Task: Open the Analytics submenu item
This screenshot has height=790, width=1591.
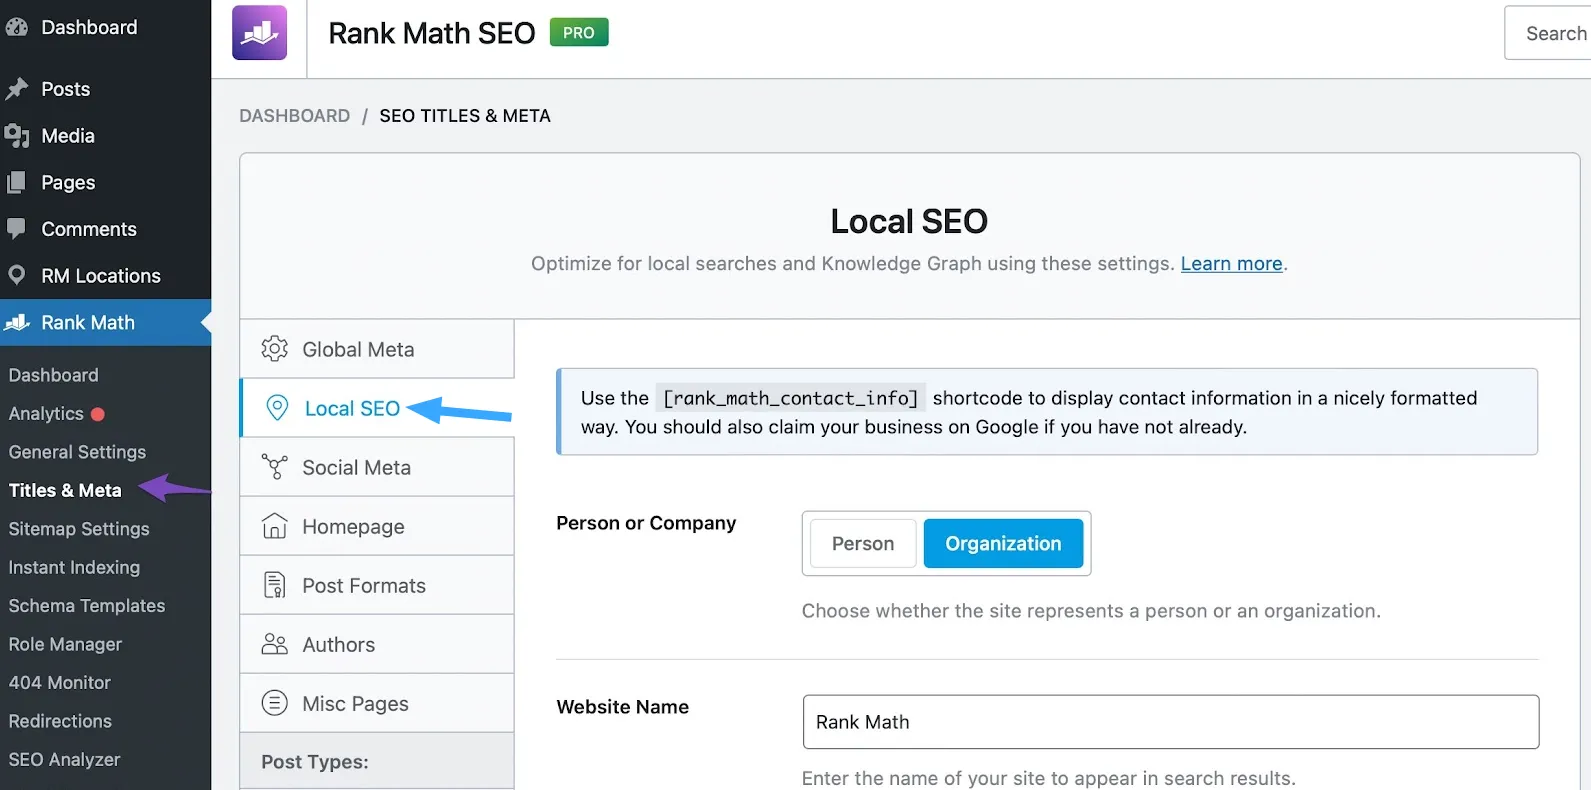Action: [46, 413]
